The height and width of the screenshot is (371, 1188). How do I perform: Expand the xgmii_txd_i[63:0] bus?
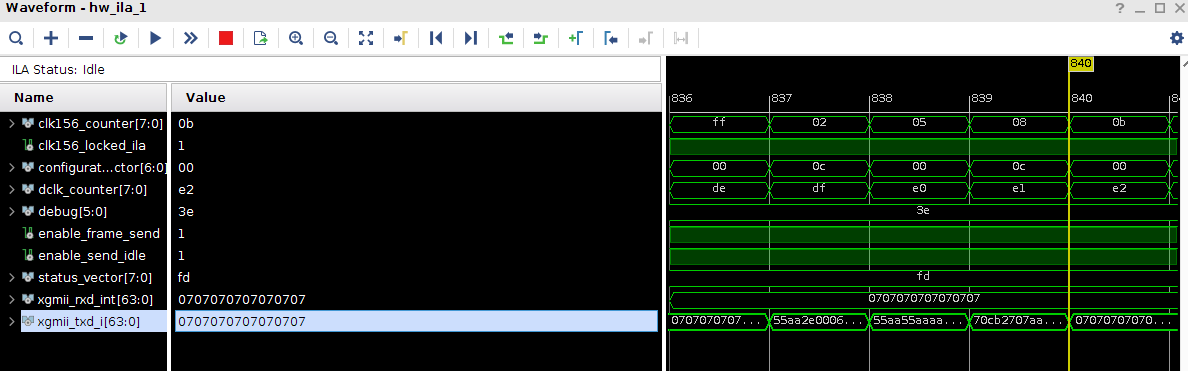point(11,322)
